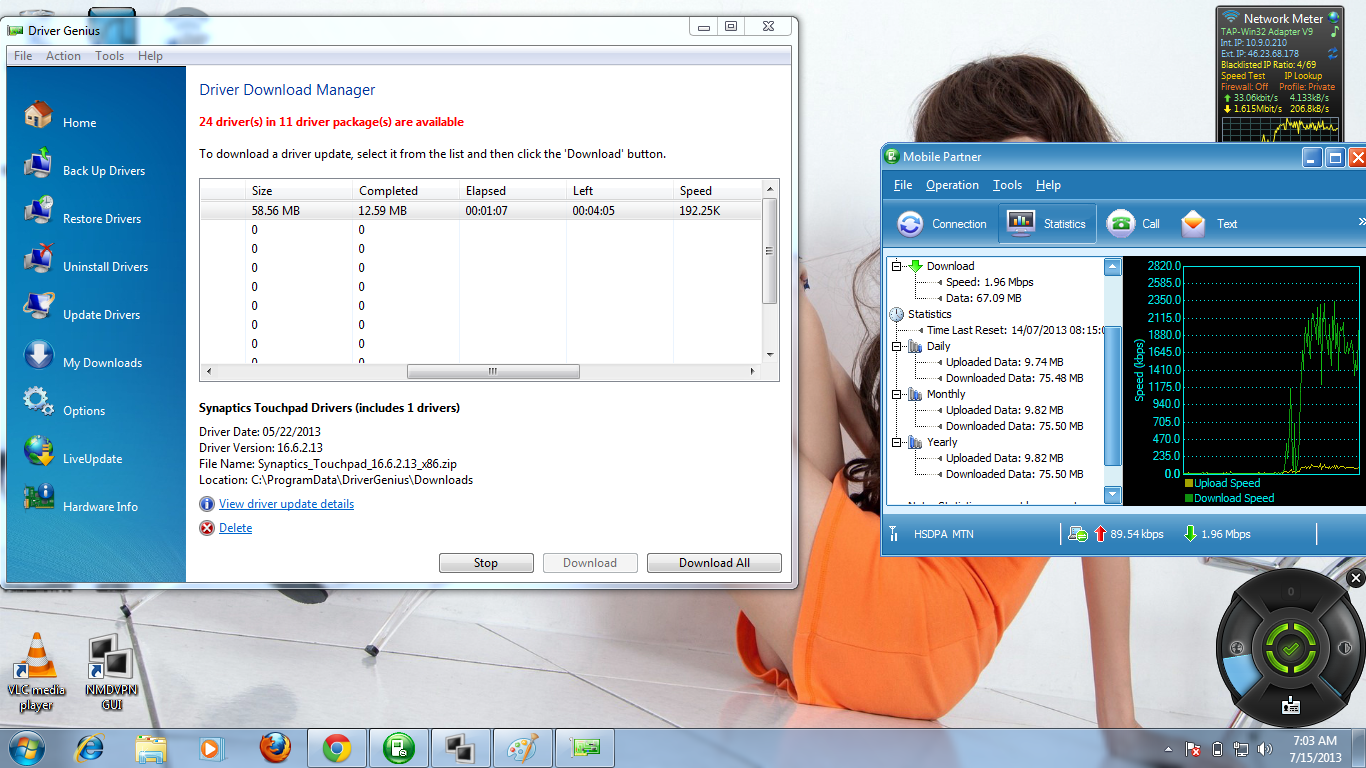Select 'Time Last Reset' tree entry

pos(1015,330)
